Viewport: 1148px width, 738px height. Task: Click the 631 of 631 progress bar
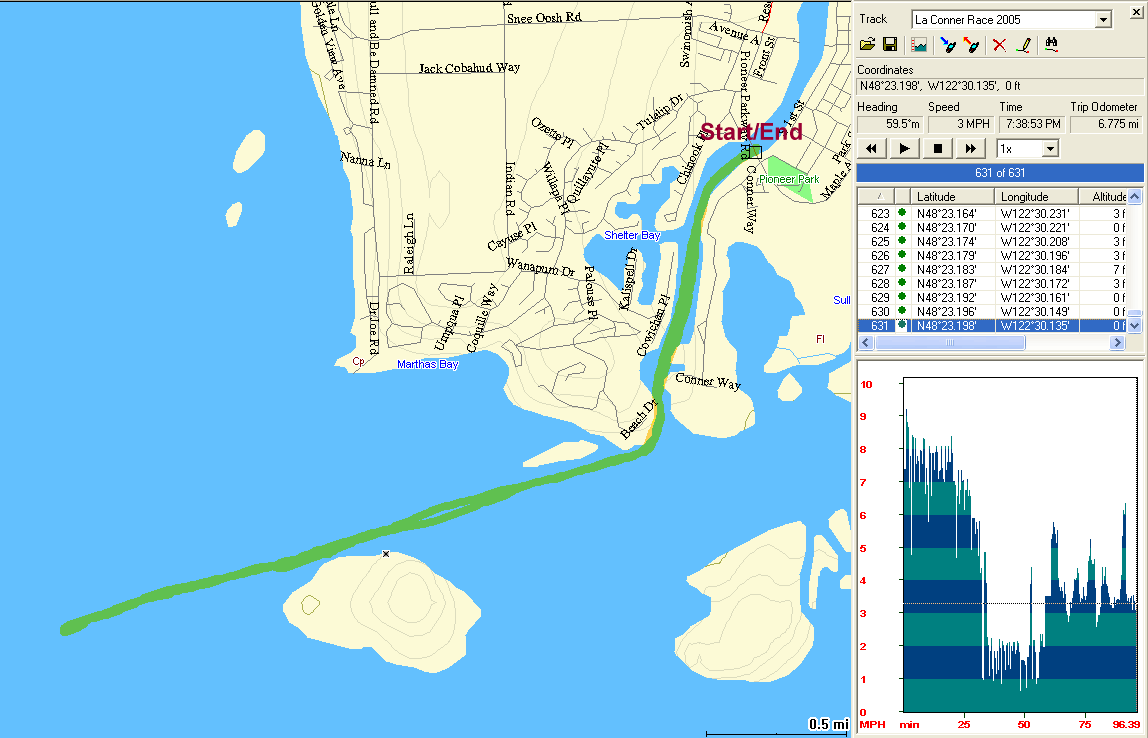pyautogui.click(x=1000, y=173)
